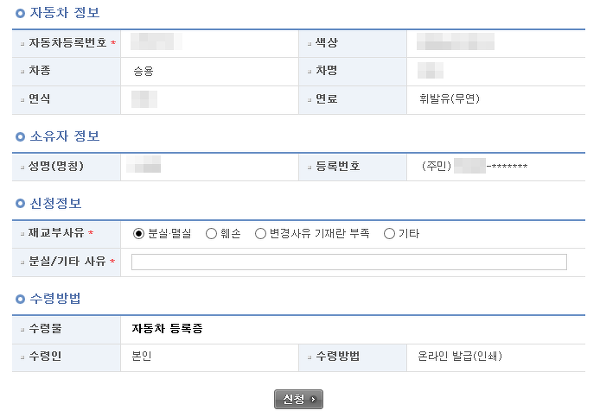Screen dimensions: 600x417
Task: Click the 승용 vehicle type value
Action: [143, 71]
